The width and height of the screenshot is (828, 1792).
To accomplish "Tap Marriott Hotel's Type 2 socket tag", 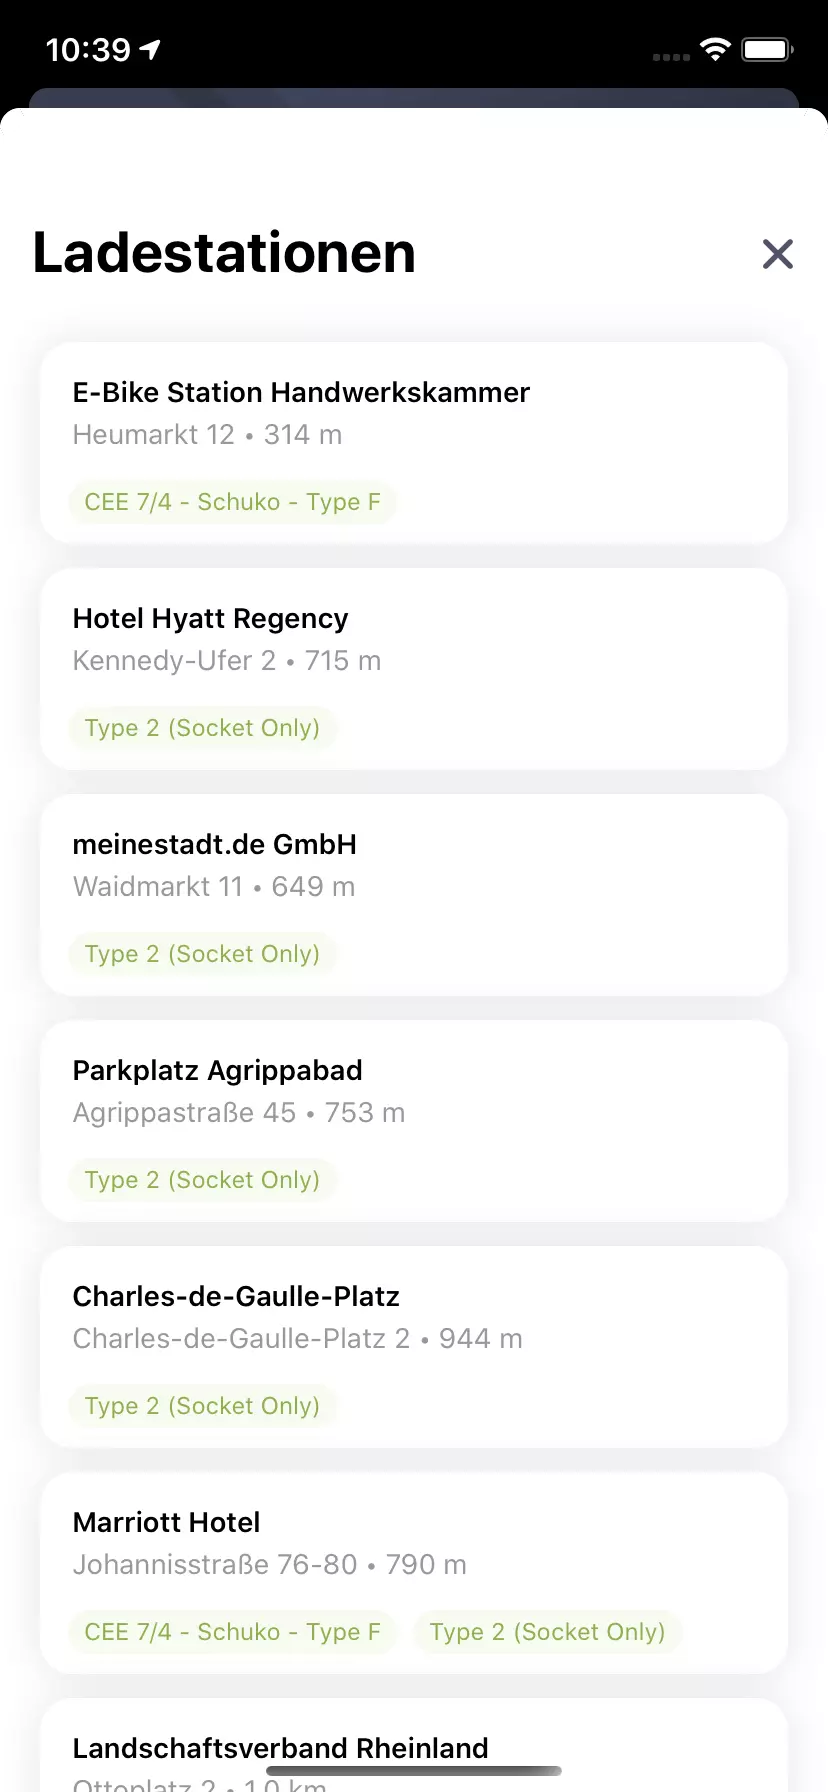I will click(547, 1632).
